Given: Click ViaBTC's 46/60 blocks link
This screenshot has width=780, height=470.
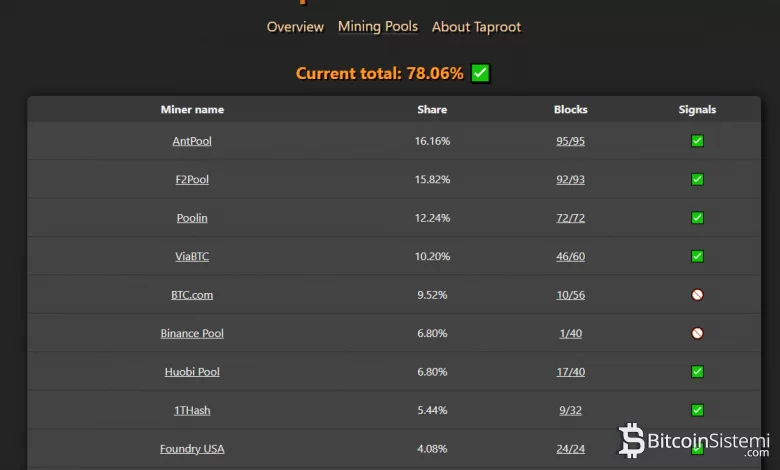Looking at the screenshot, I should pyautogui.click(x=570, y=257).
